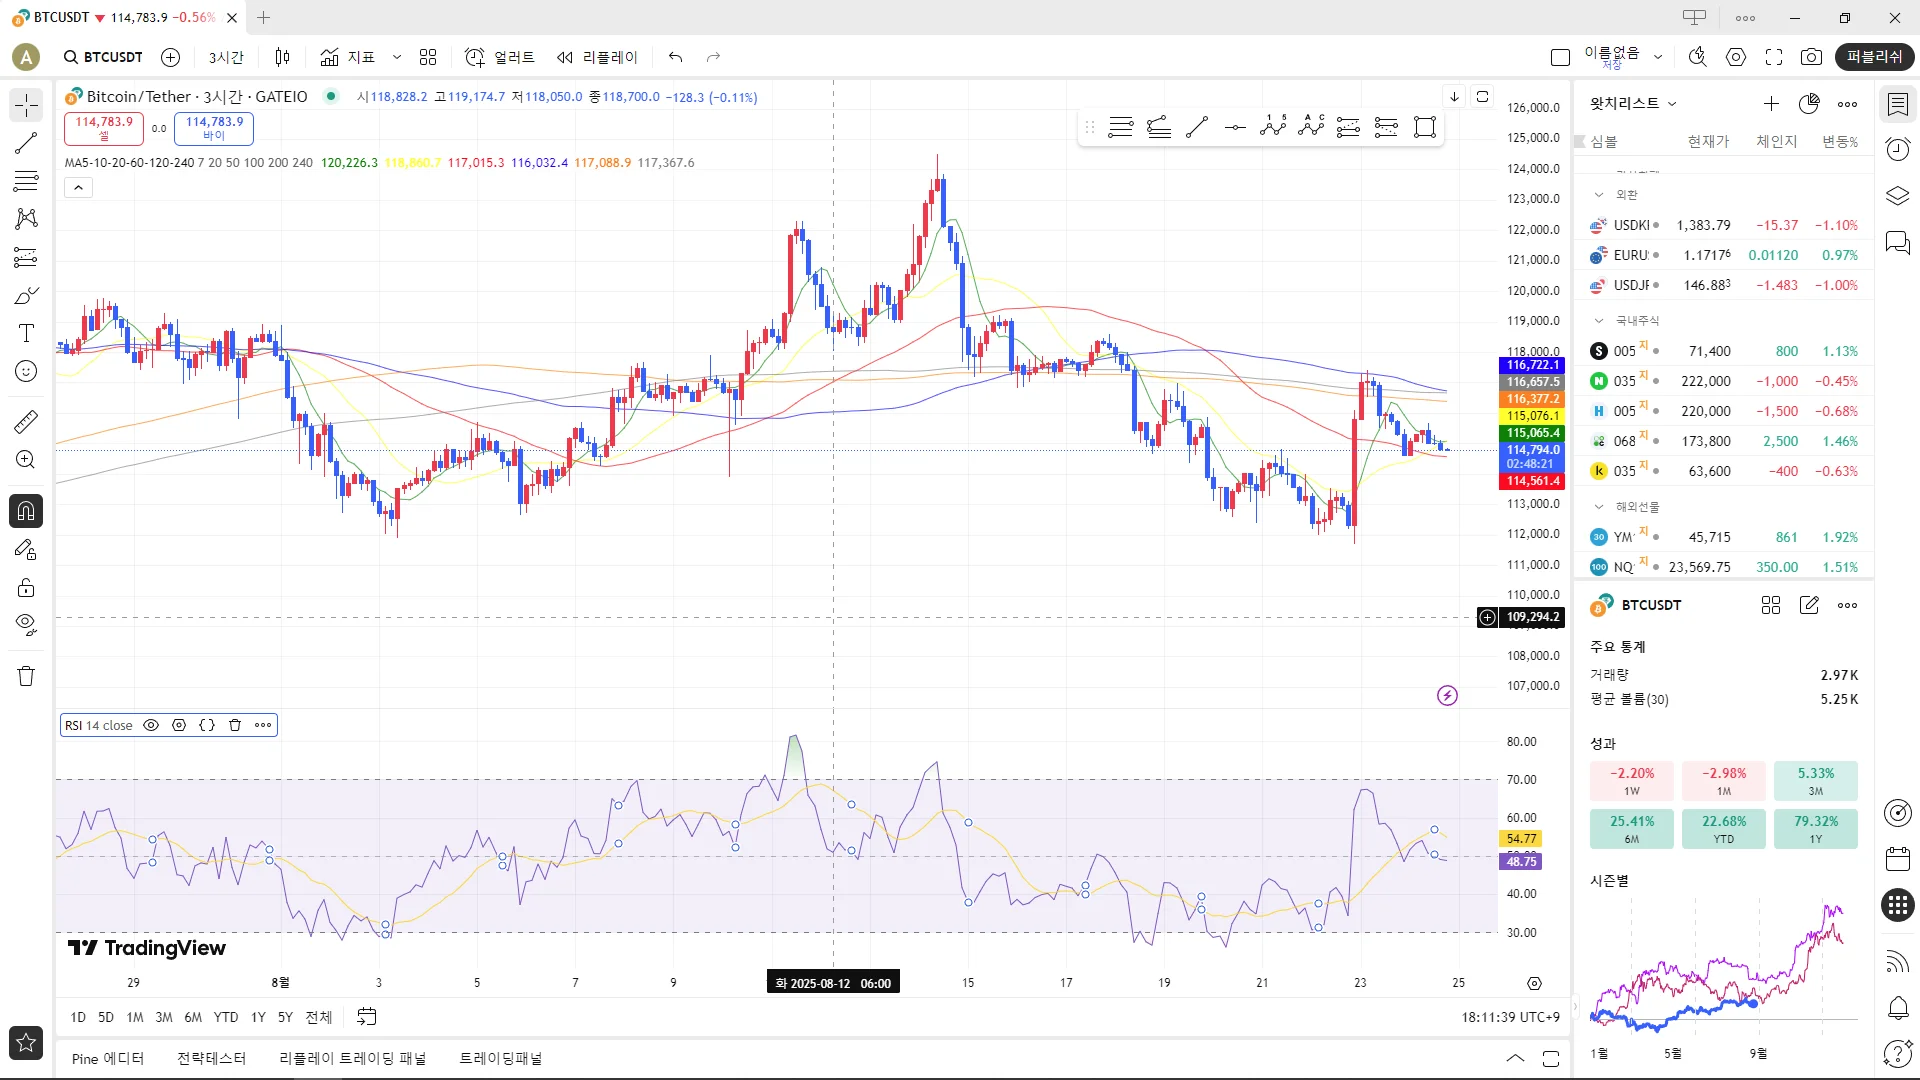Click the 114,783.9 red sell price box
This screenshot has width=1920, height=1080.
tap(104, 128)
